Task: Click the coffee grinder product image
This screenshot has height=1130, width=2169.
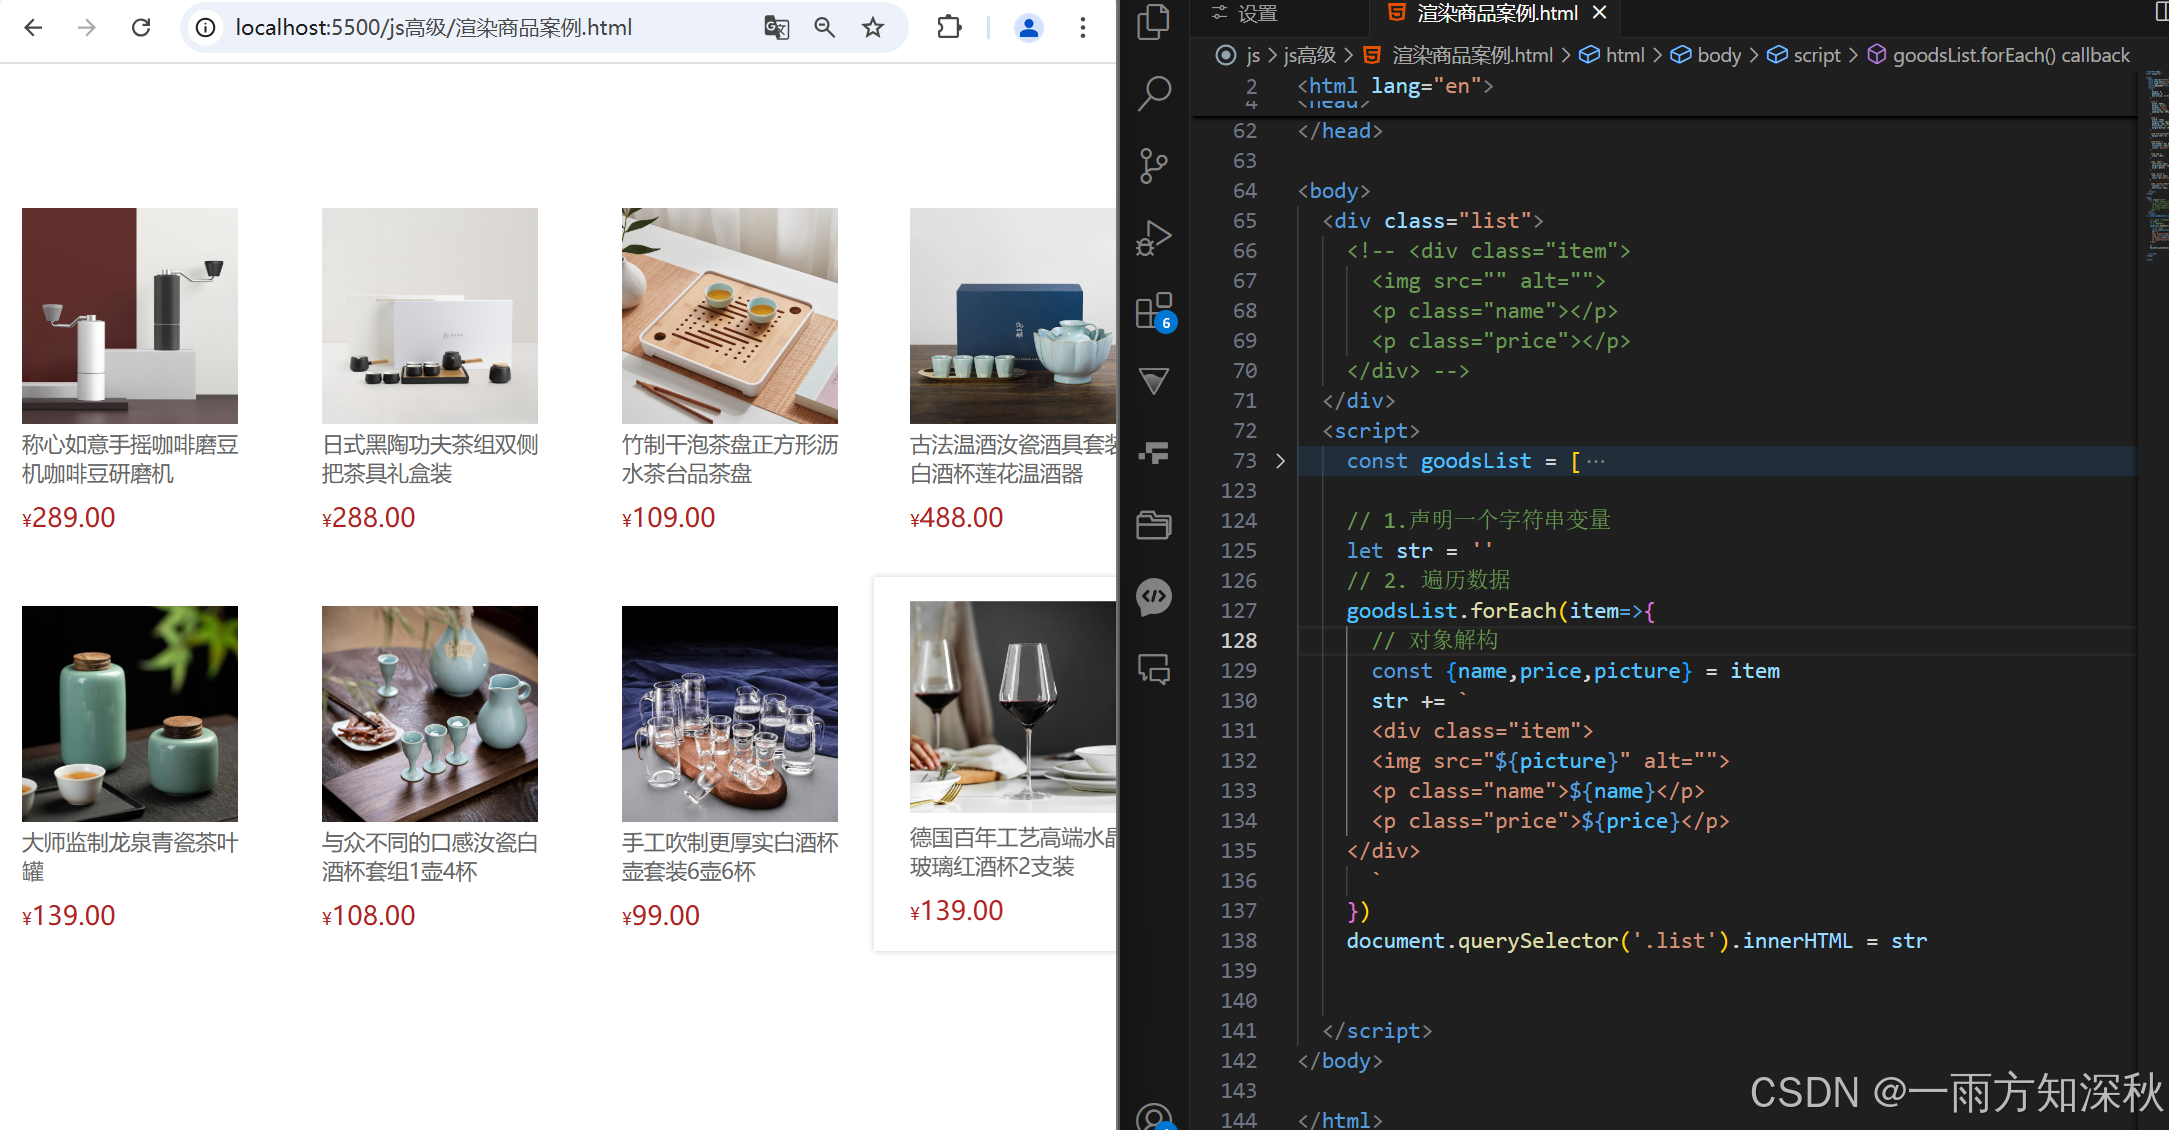Action: (130, 315)
